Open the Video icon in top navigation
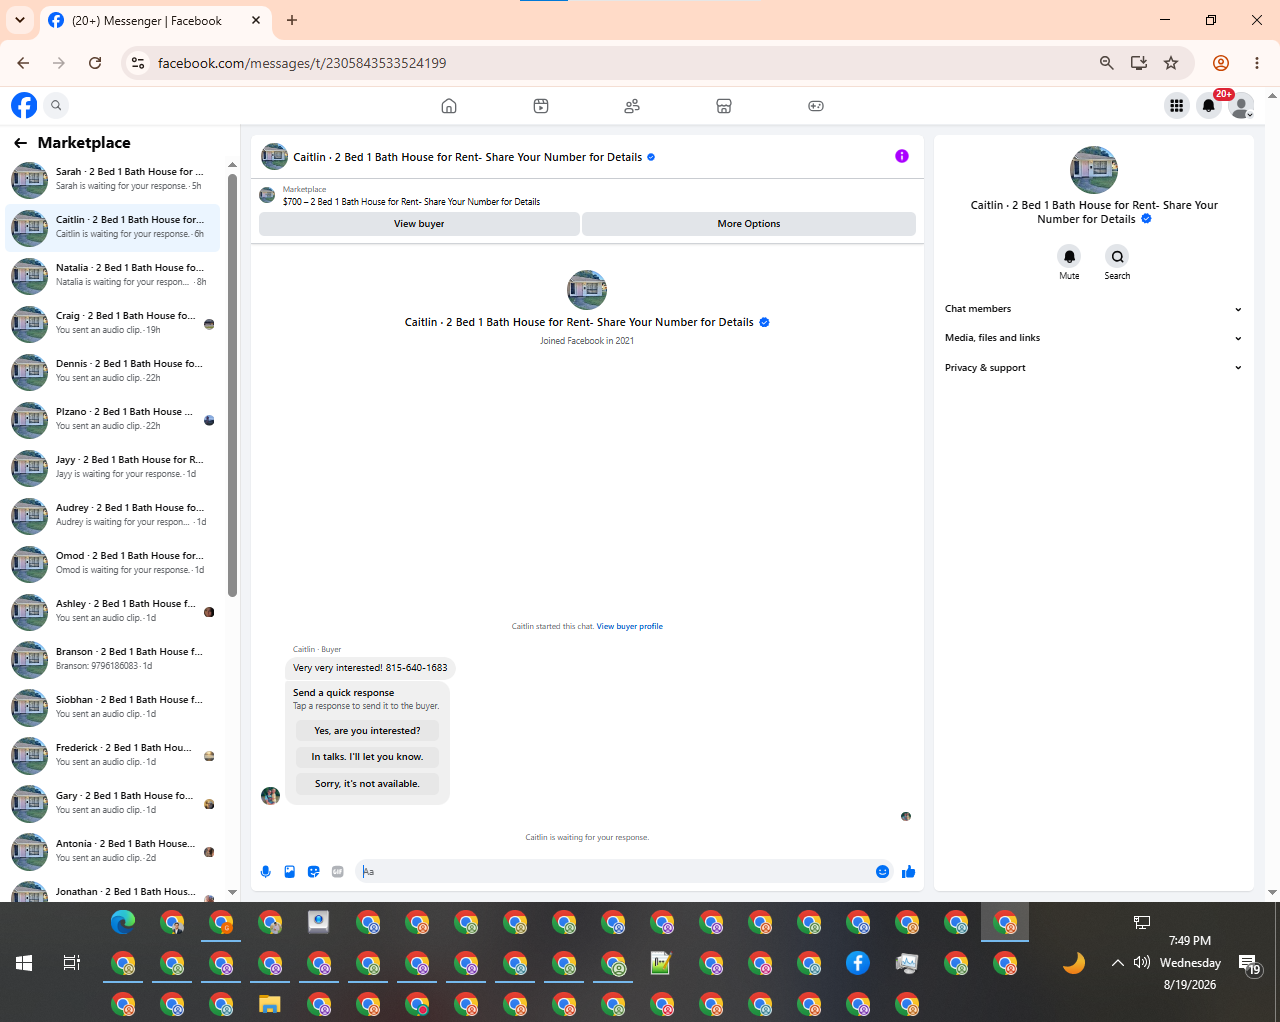Screen dimensions: 1280x1022 541,106
